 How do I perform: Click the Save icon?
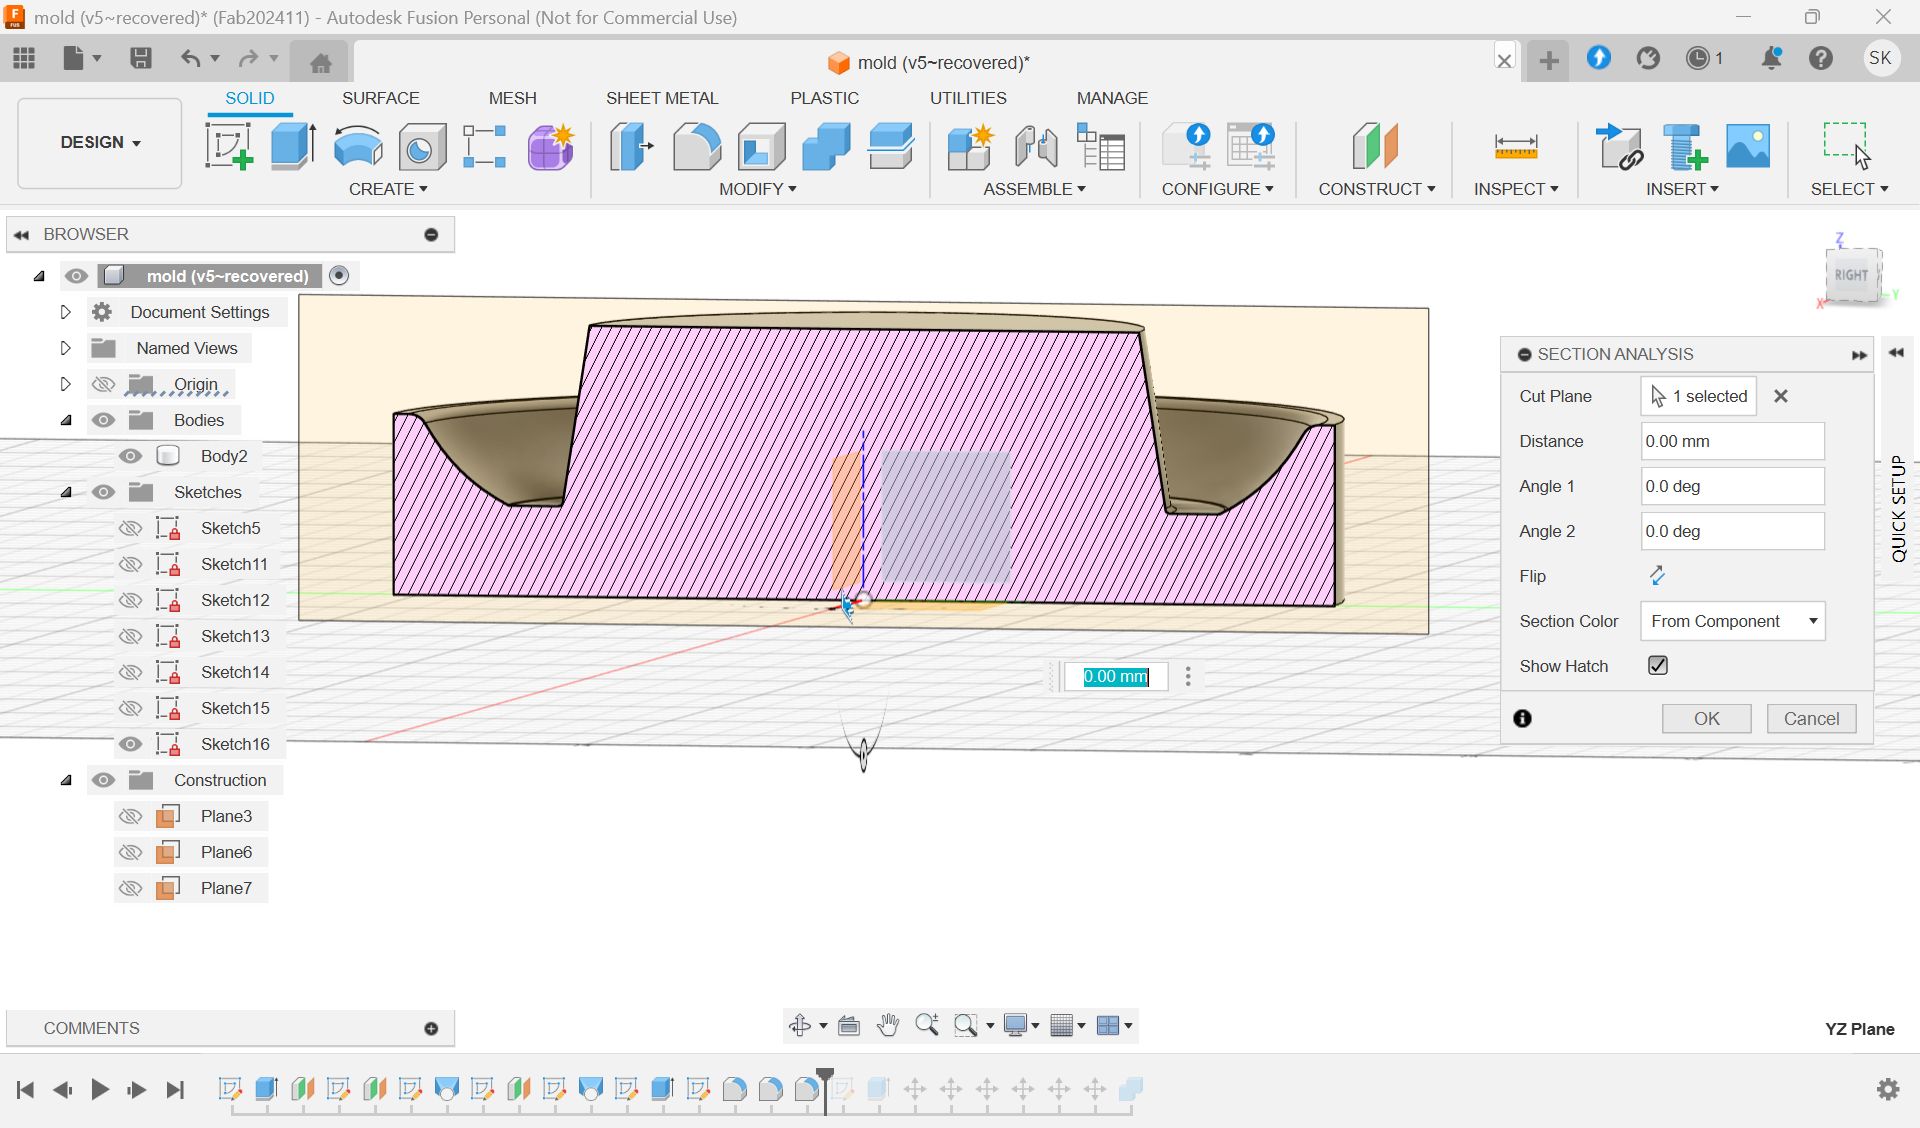(x=141, y=58)
